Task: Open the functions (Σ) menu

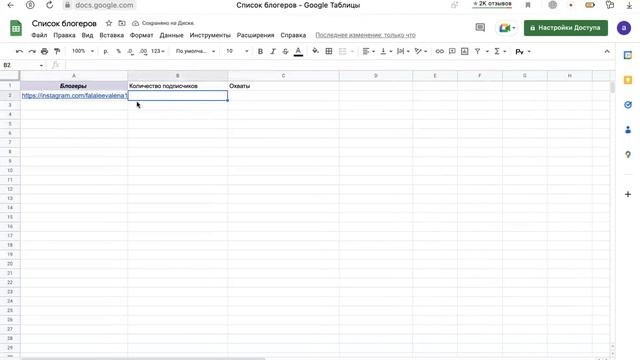Action: click(x=500, y=51)
